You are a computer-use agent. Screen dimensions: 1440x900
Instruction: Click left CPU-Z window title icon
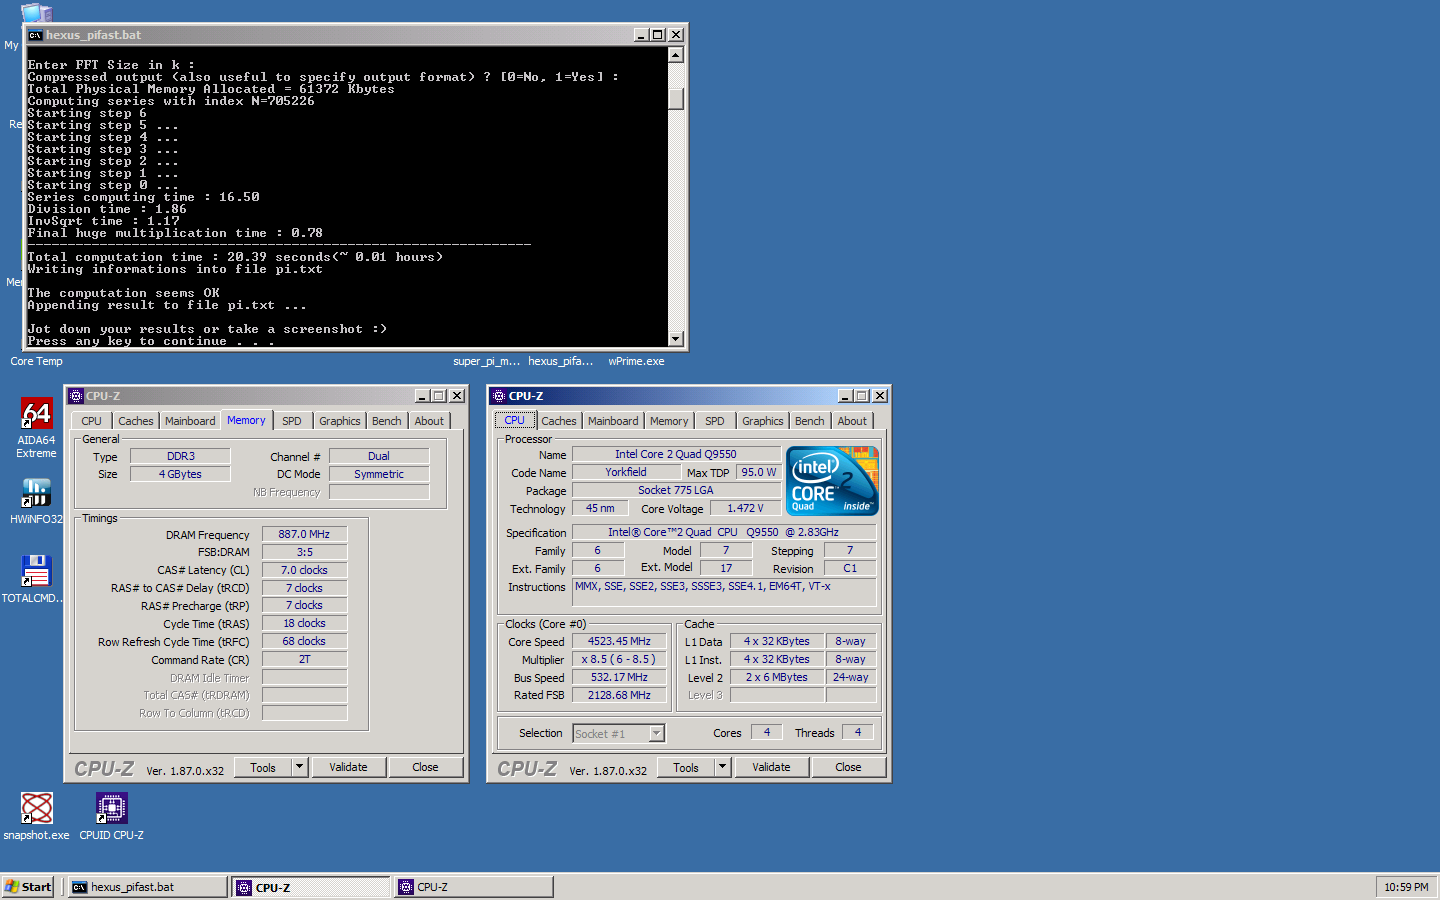76,396
